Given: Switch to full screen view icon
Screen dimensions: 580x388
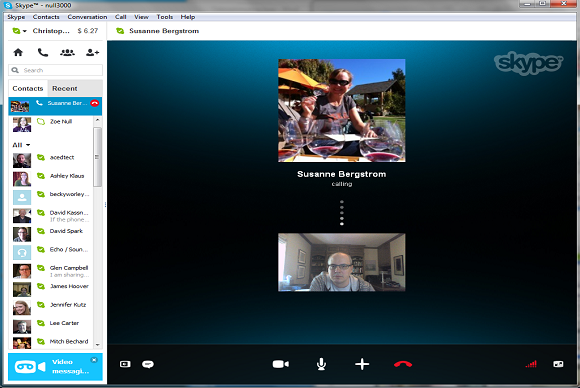Looking at the screenshot, I should point(558,364).
